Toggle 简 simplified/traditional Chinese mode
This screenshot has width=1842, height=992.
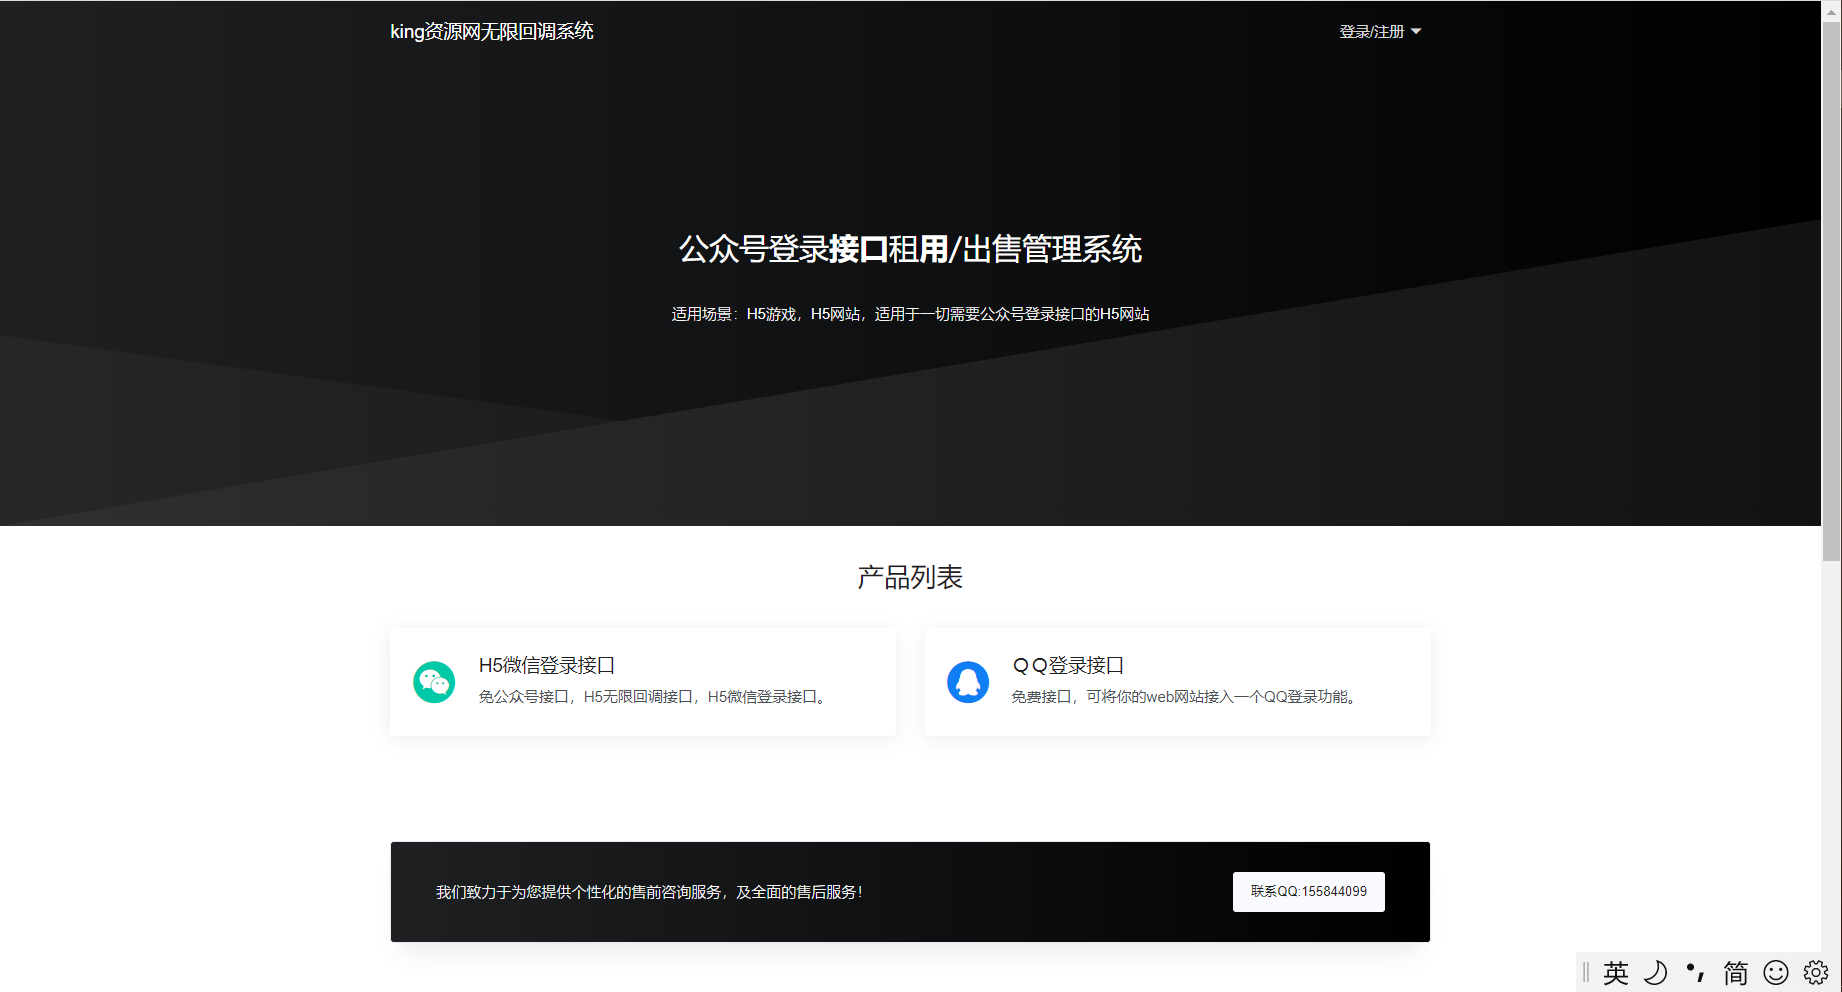(1735, 971)
